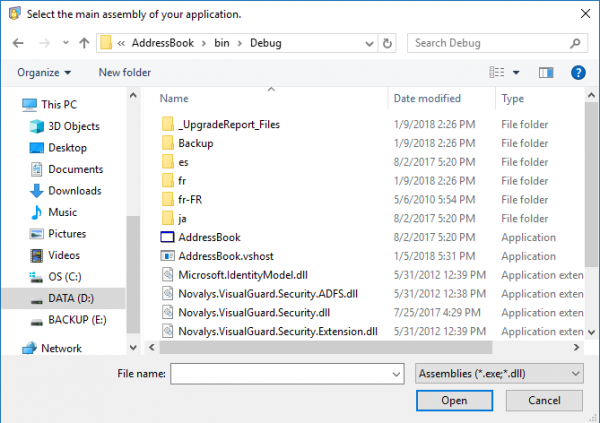Select the _UpgradeReport_Files folder icon
This screenshot has width=600, height=423.
168,124
